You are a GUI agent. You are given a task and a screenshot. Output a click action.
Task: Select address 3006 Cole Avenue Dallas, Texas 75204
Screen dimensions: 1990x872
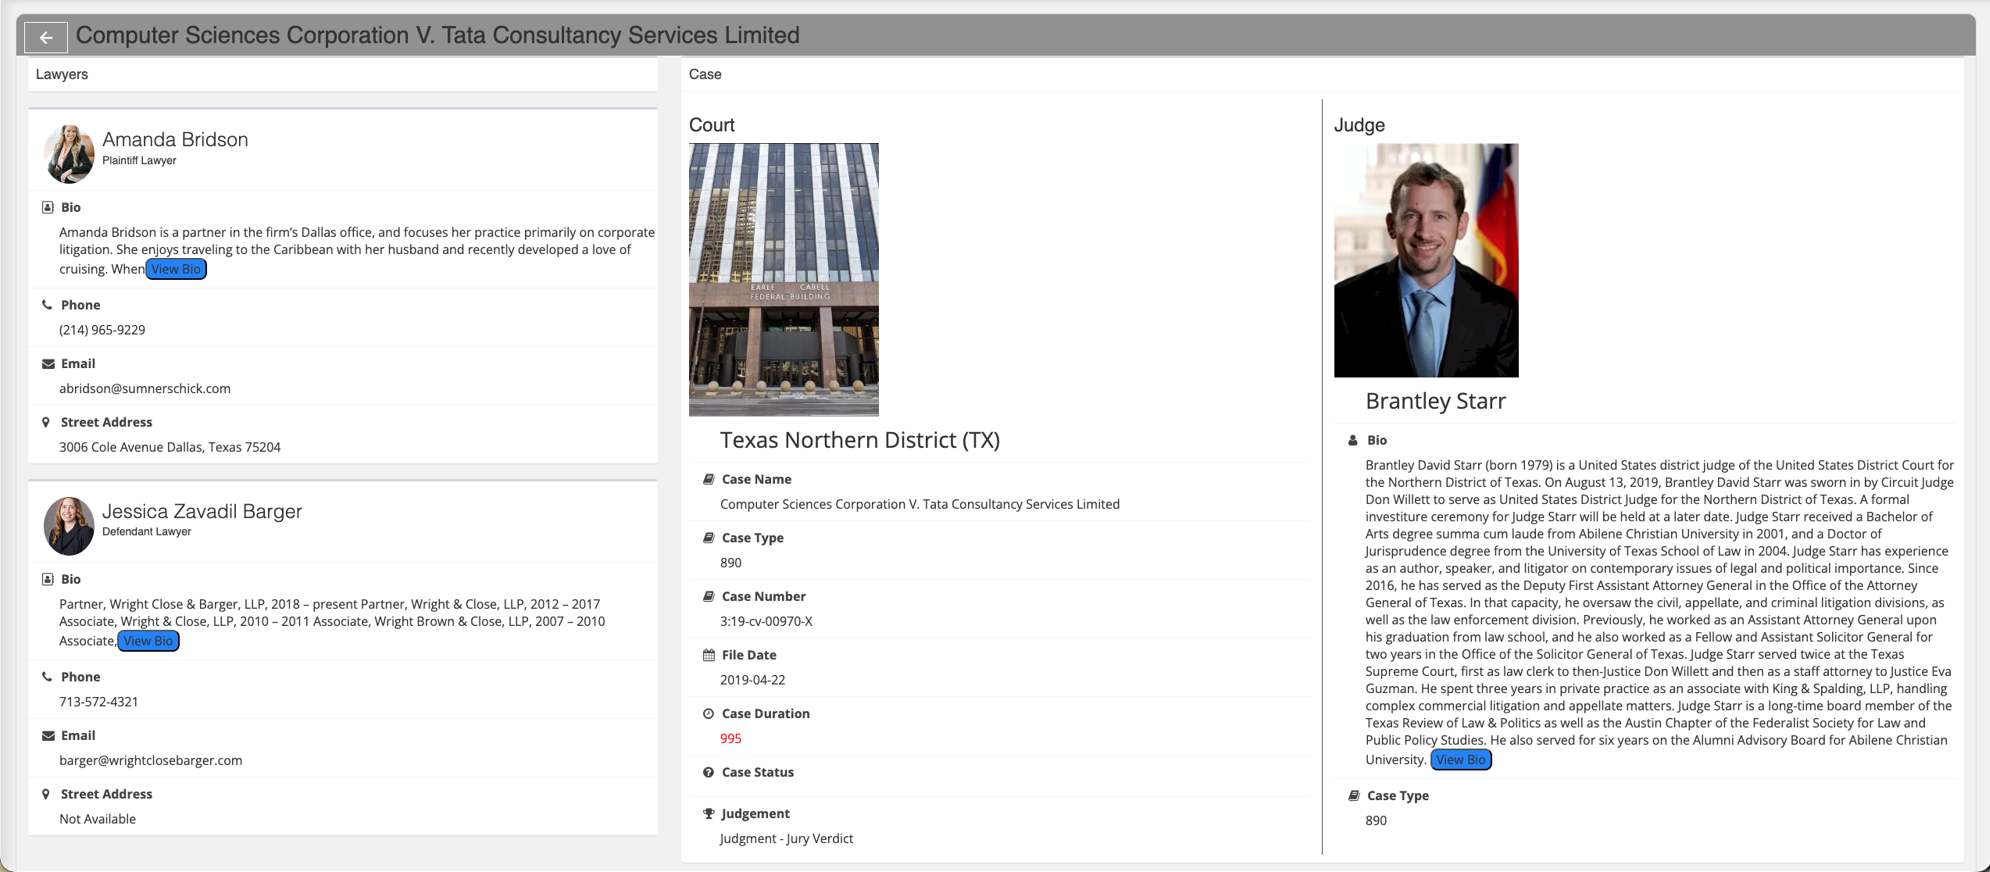[x=170, y=447]
